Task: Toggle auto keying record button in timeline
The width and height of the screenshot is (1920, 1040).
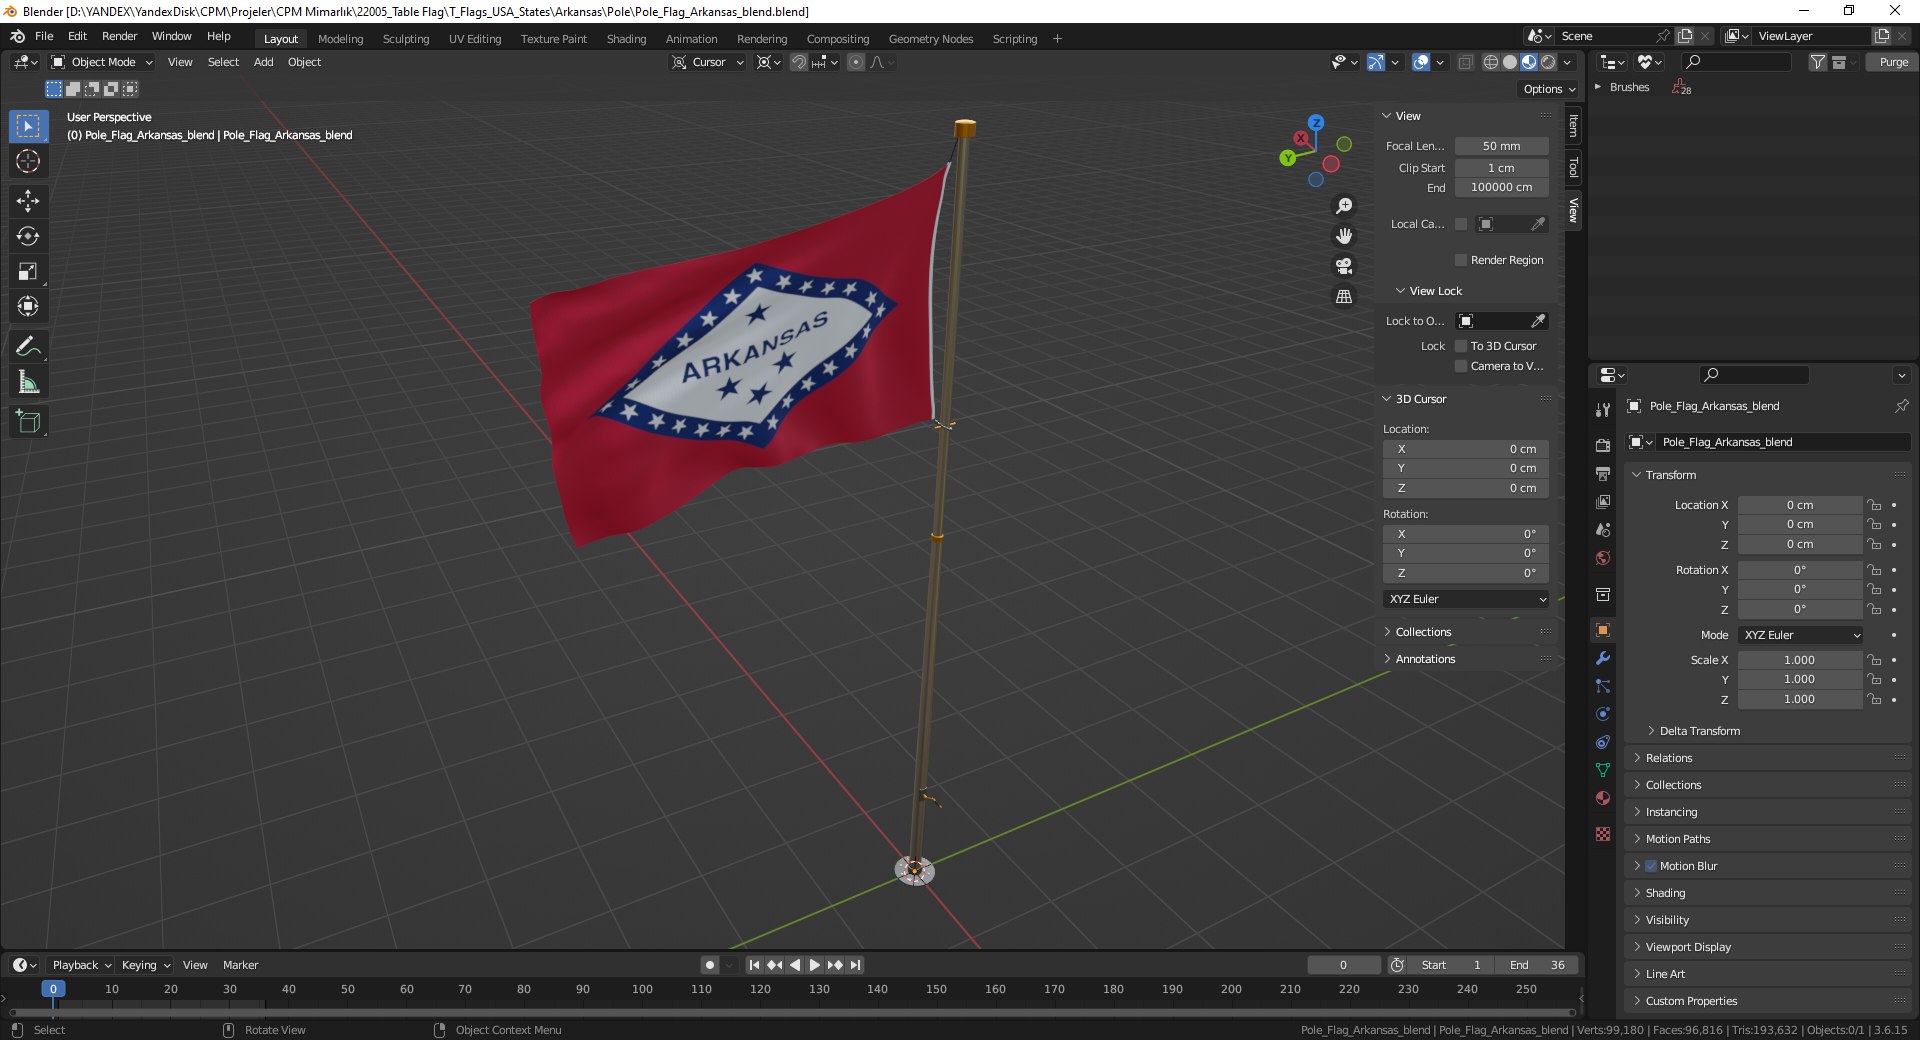Action: pyautogui.click(x=710, y=965)
